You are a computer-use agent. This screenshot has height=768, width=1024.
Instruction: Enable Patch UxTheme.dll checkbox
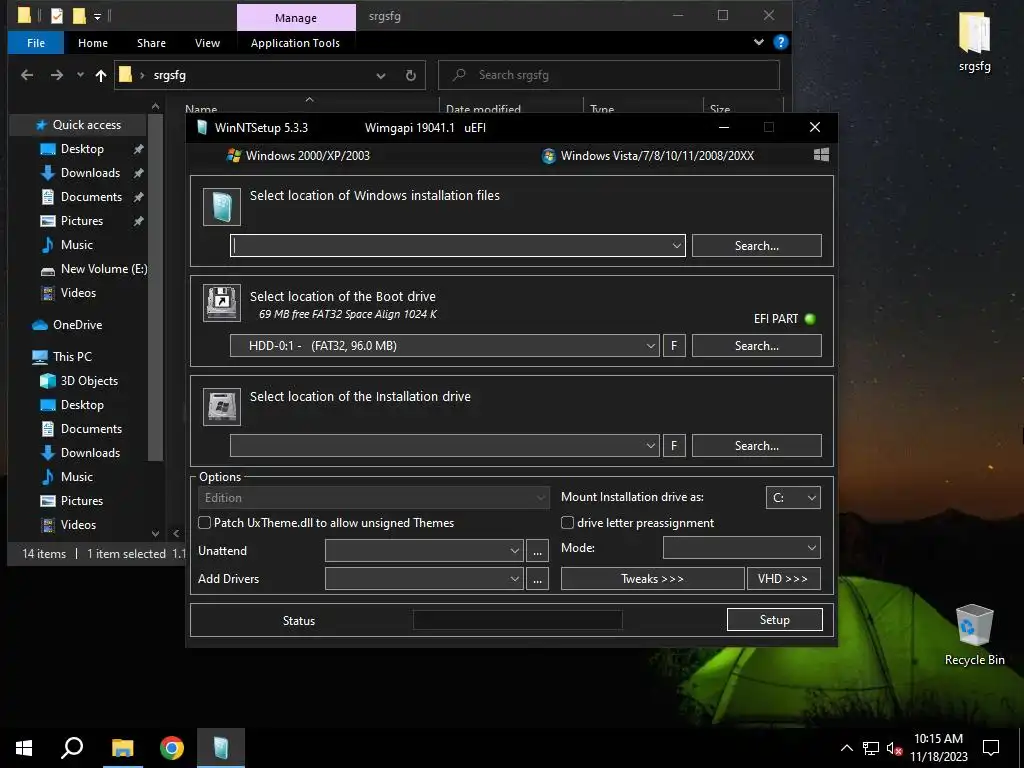point(204,522)
